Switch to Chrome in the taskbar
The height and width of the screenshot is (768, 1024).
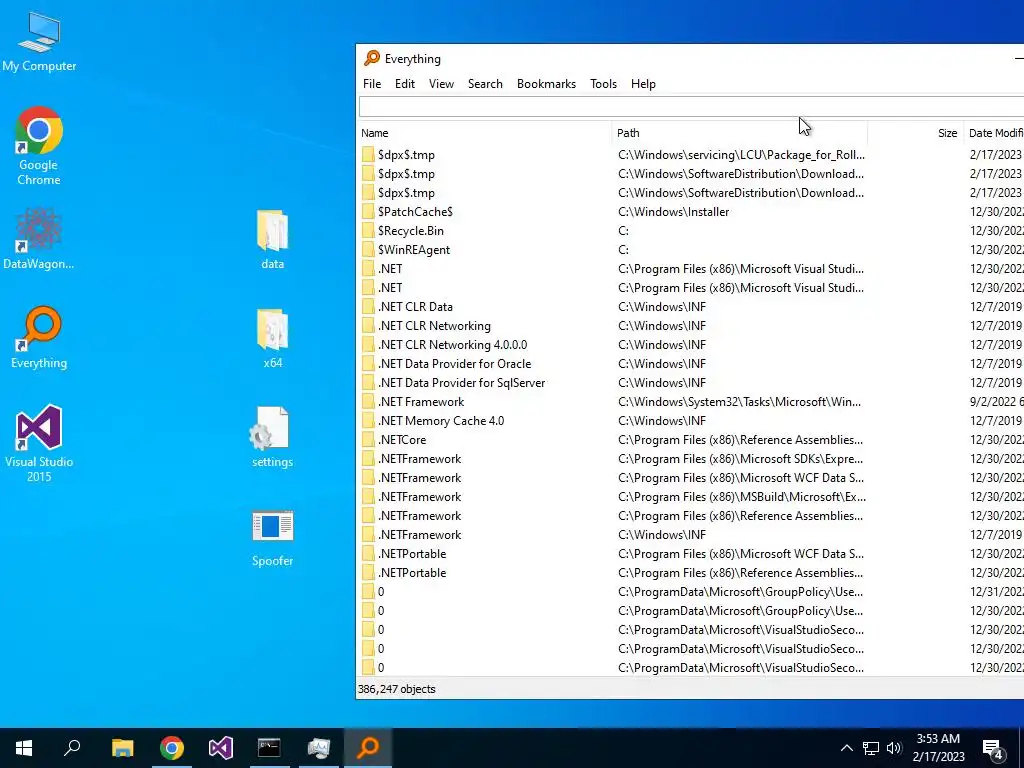tap(172, 748)
